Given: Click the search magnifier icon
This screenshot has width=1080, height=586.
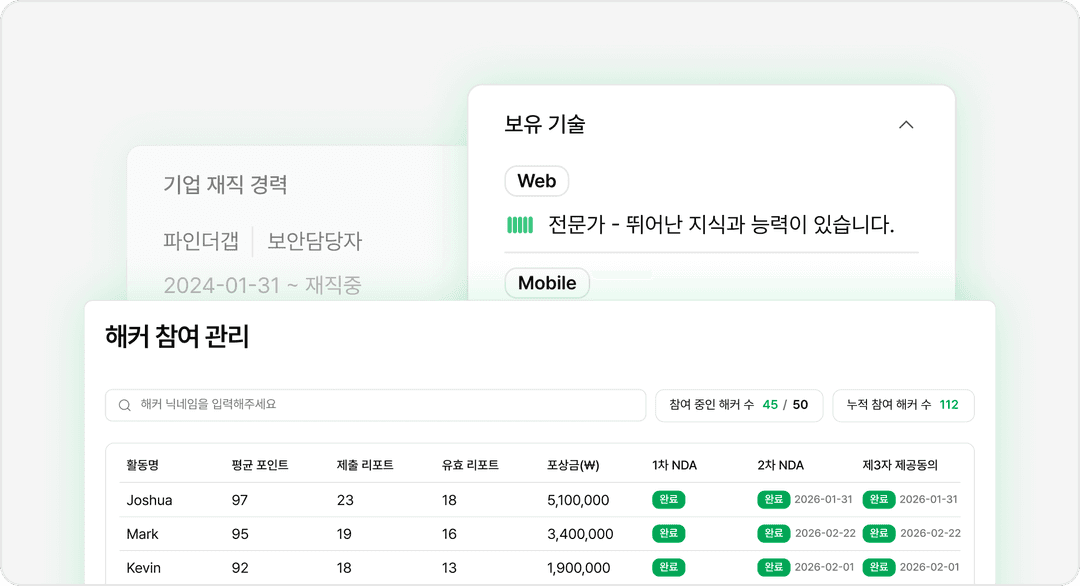Looking at the screenshot, I should click(124, 405).
